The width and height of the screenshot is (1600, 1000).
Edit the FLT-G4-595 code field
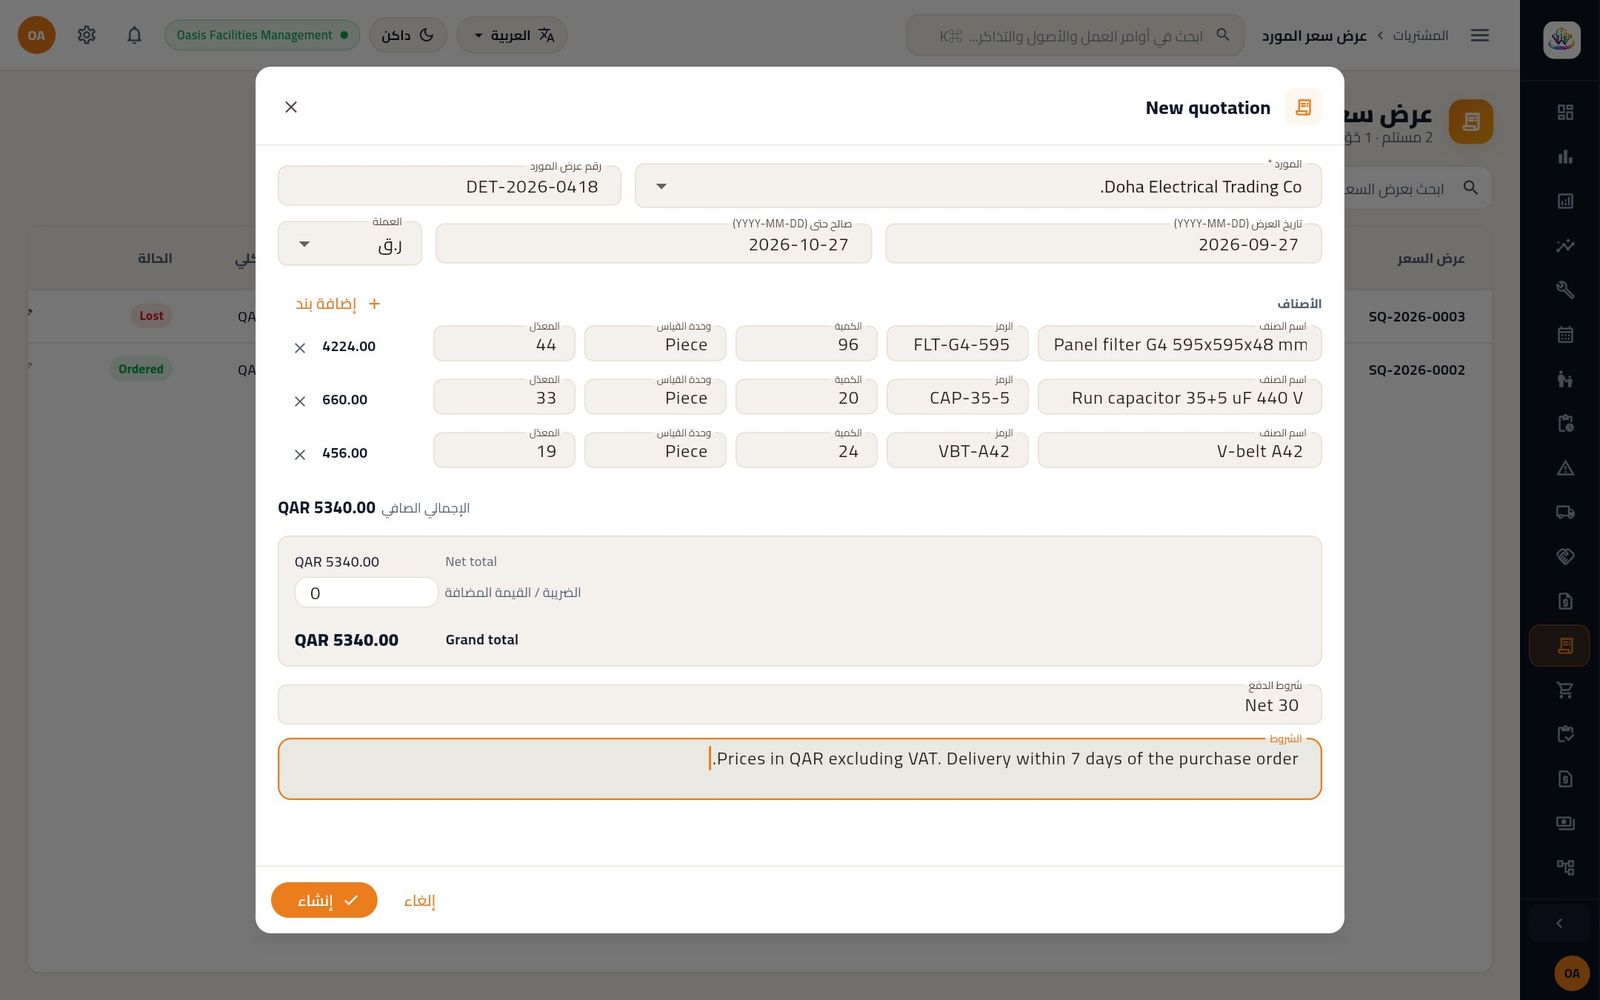[957, 344]
